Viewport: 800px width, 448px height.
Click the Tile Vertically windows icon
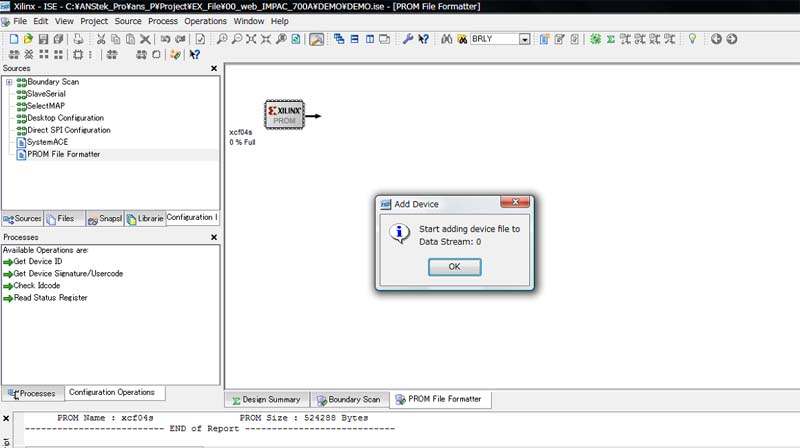click(370, 39)
